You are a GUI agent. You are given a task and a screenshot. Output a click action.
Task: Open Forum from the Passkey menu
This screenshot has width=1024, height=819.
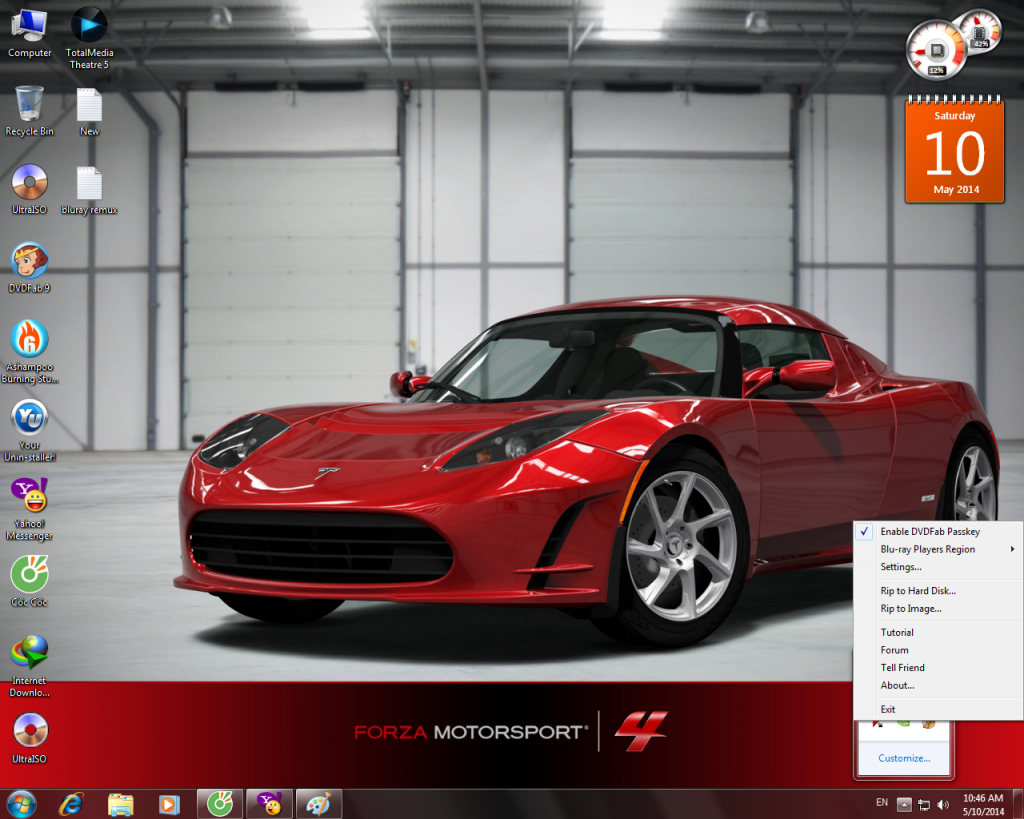click(x=938, y=650)
